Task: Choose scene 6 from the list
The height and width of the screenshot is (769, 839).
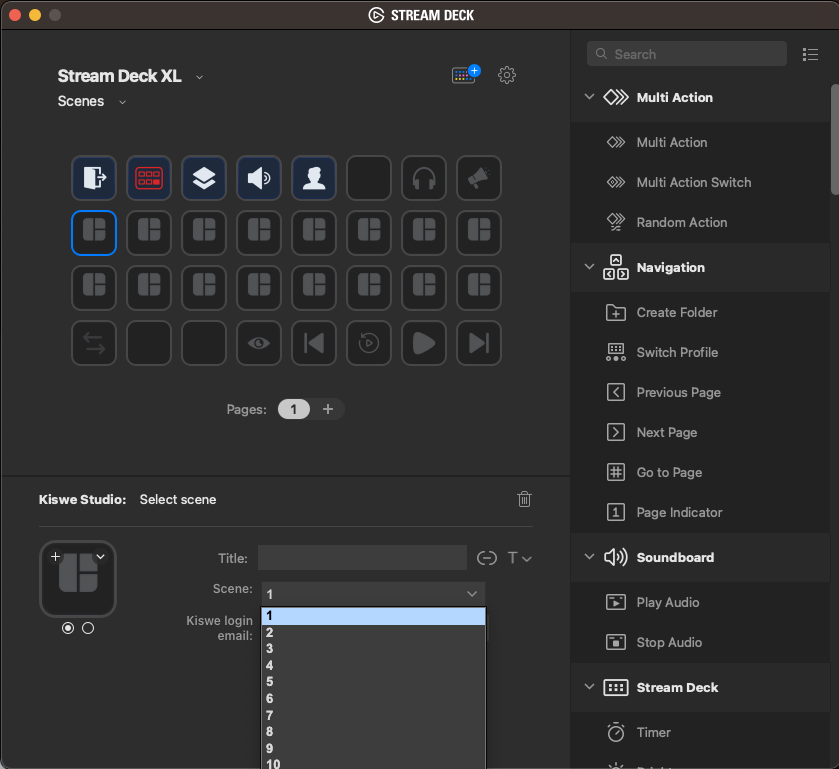Action: tap(373, 698)
